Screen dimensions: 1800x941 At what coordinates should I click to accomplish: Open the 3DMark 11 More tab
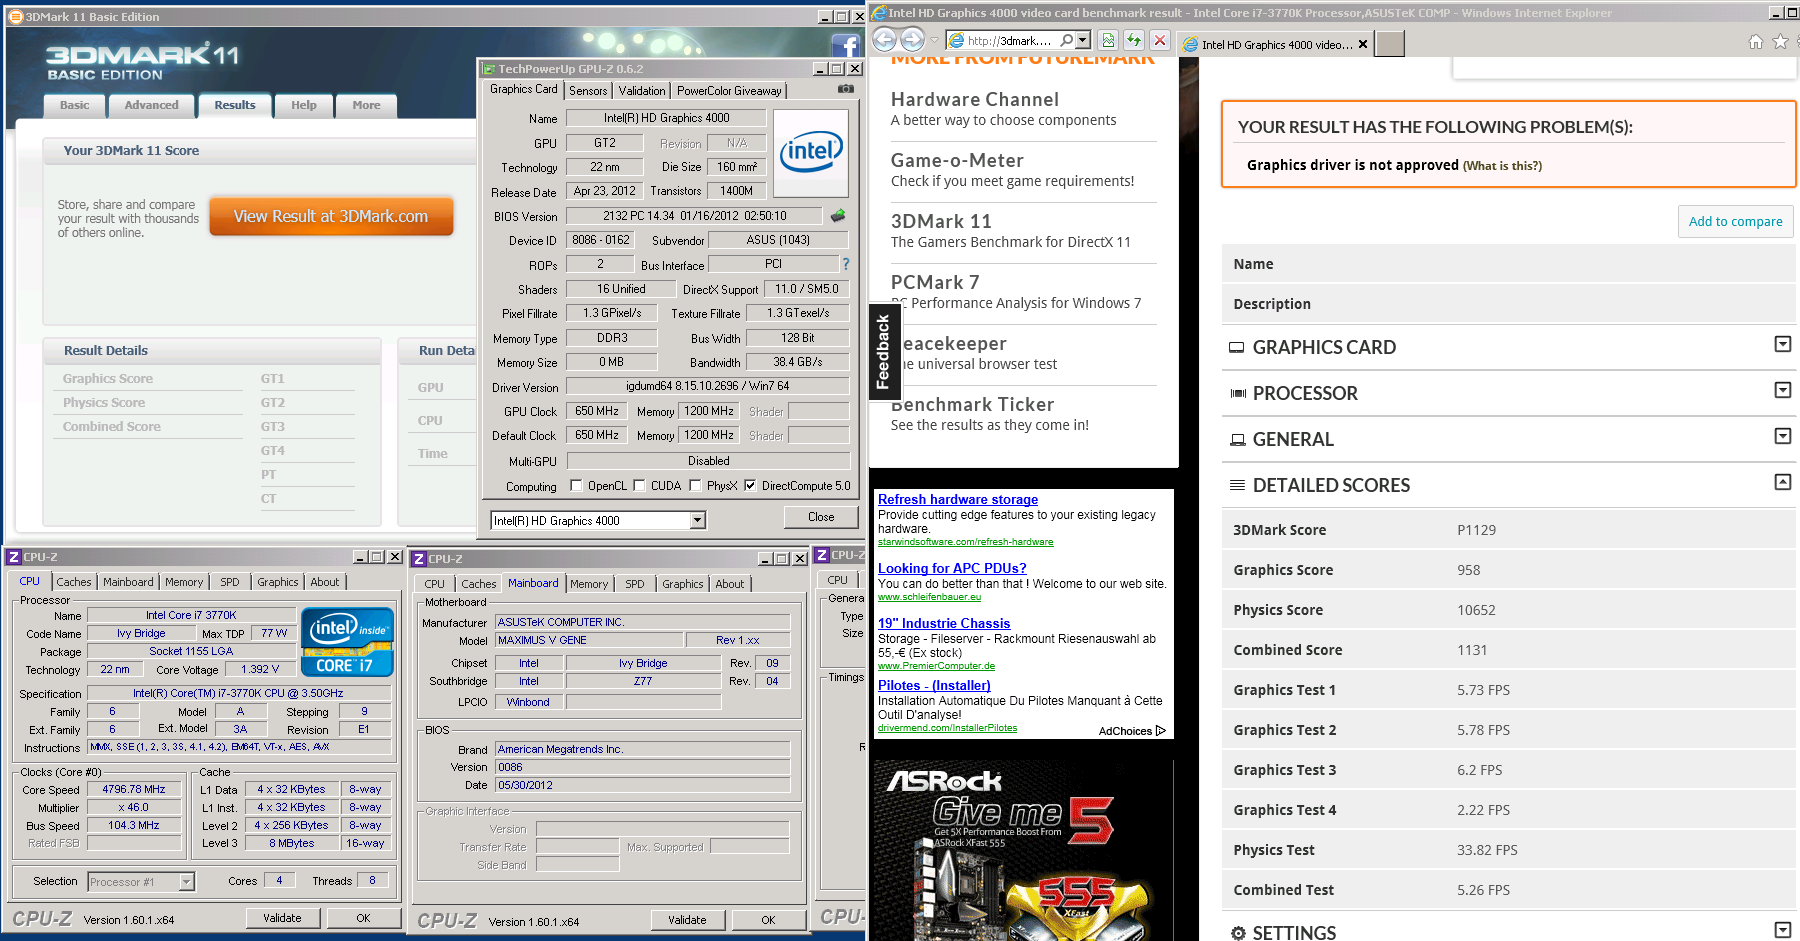366,106
